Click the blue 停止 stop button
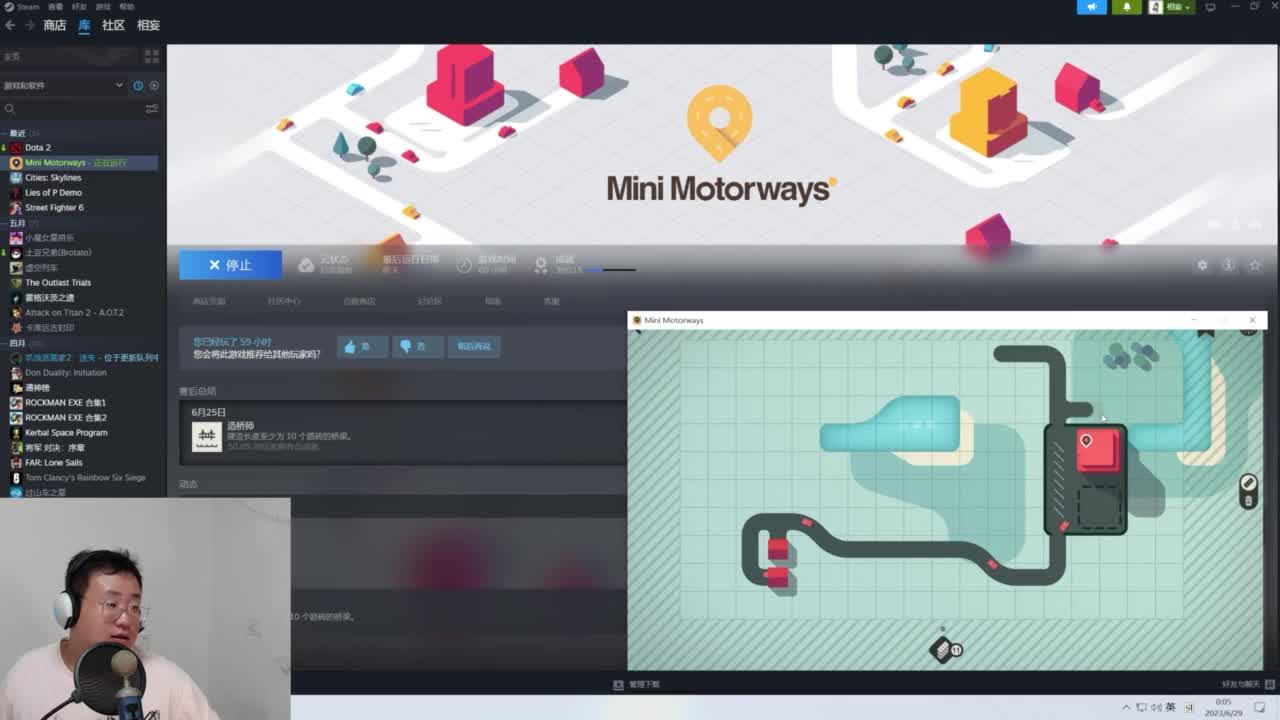This screenshot has height=720, width=1280. tap(230, 265)
